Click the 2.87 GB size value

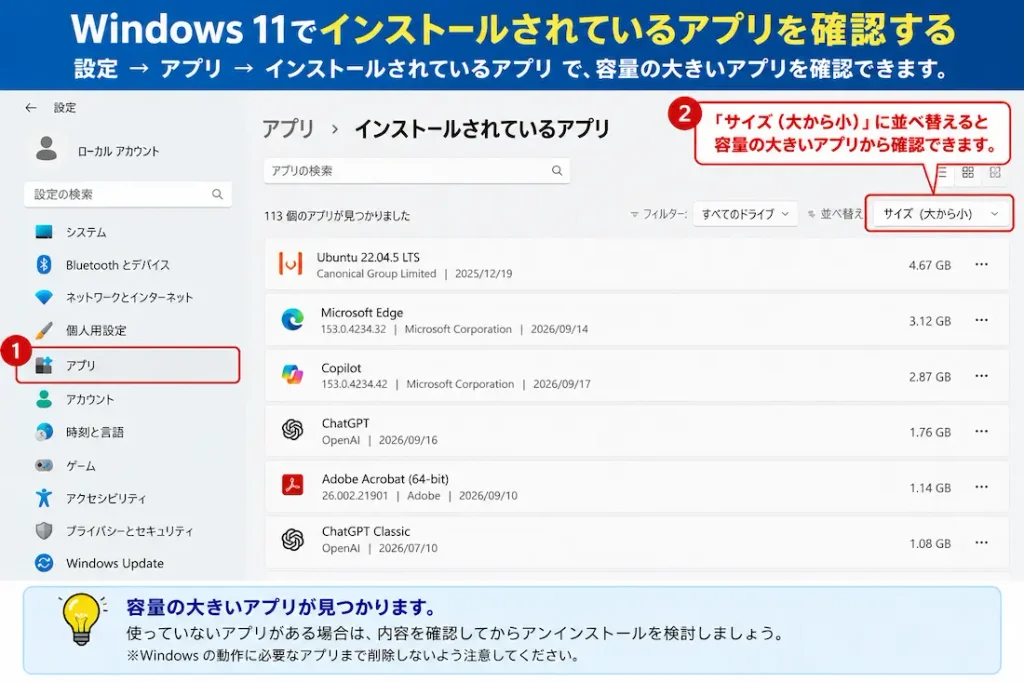pyautogui.click(x=929, y=376)
